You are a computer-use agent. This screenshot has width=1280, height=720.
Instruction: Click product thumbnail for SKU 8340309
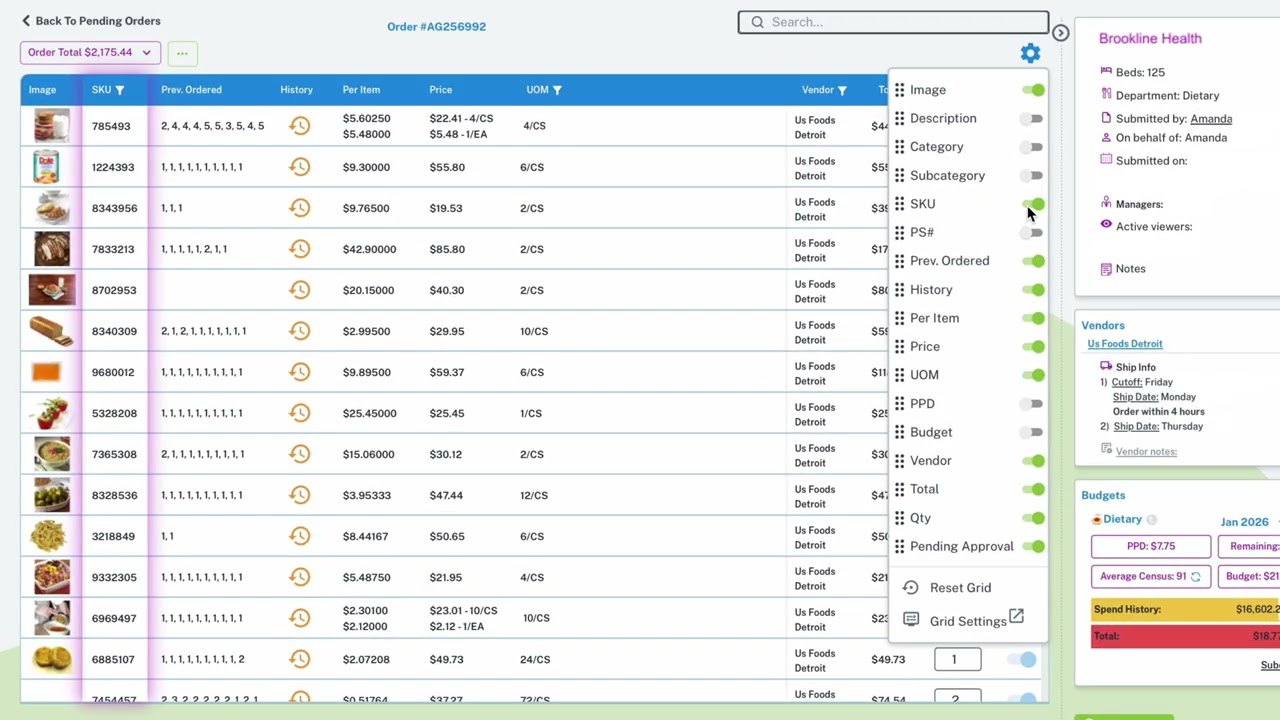pyautogui.click(x=51, y=331)
